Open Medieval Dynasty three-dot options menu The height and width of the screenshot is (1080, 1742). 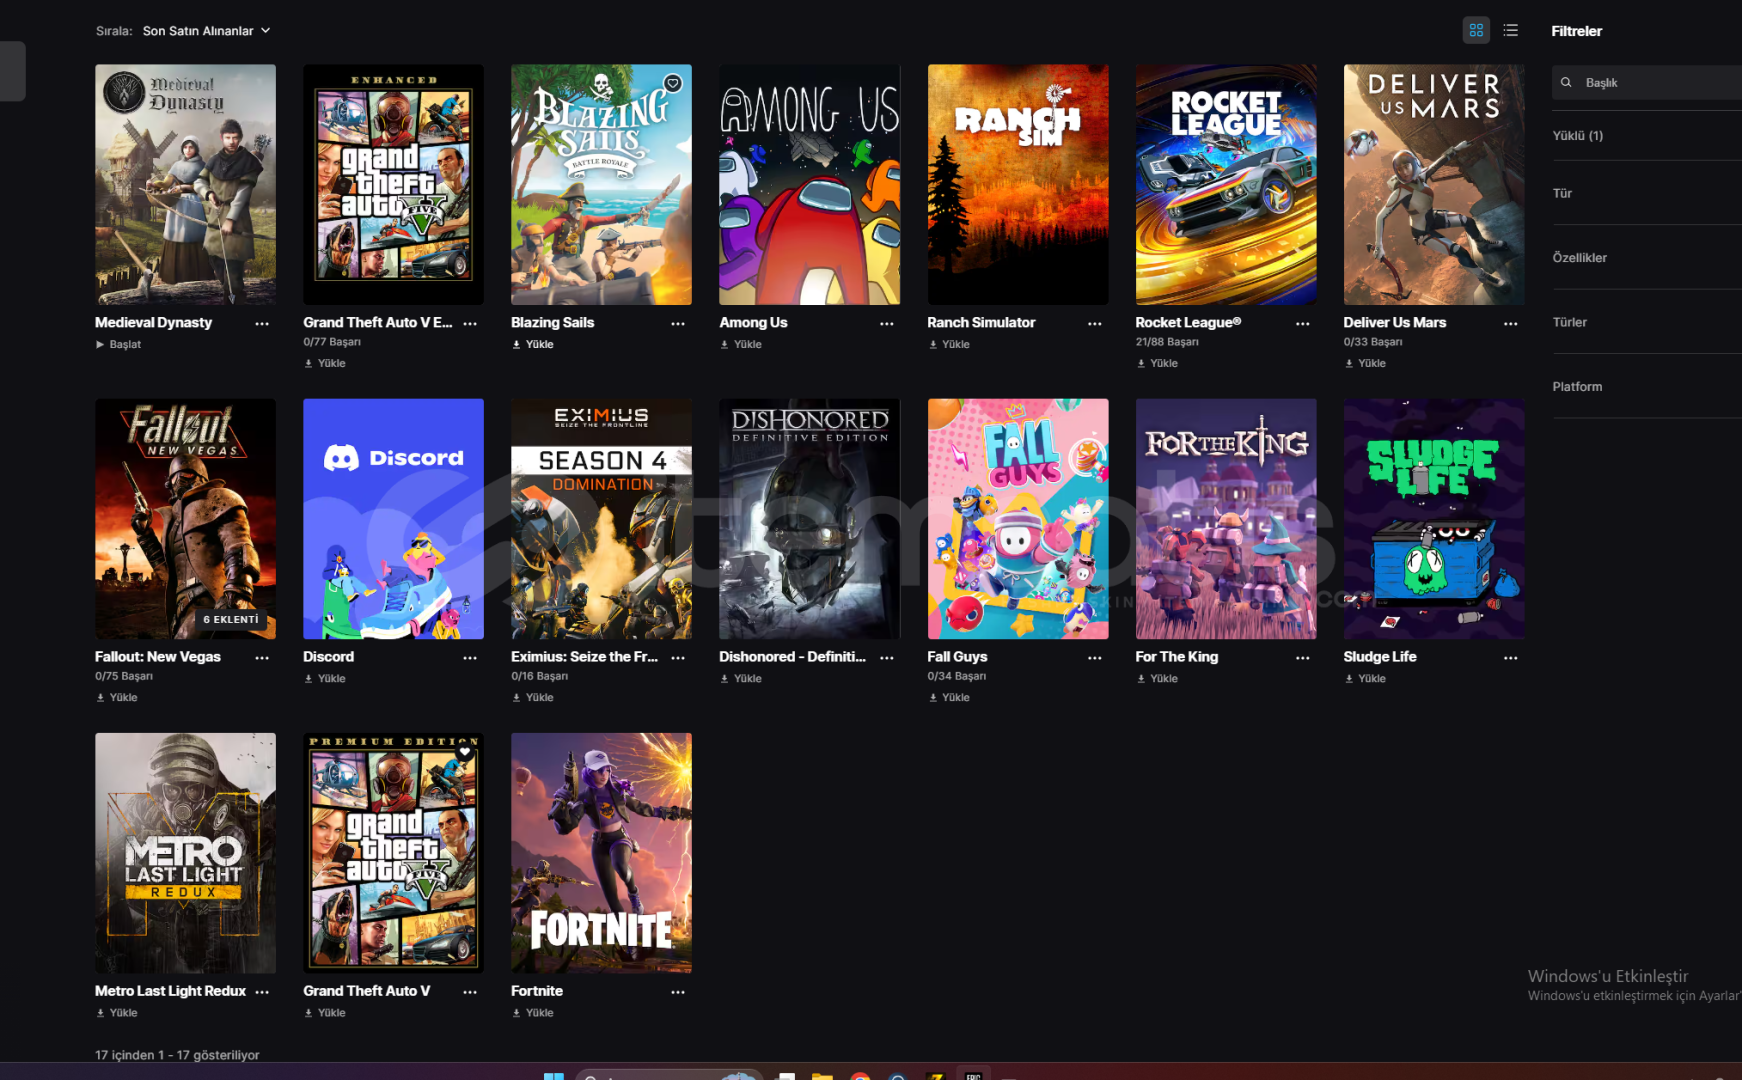(x=262, y=324)
